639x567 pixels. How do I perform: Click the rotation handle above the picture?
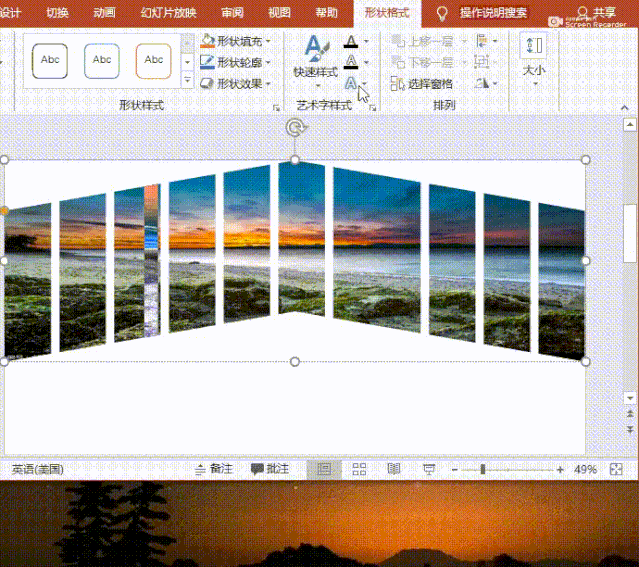click(294, 127)
